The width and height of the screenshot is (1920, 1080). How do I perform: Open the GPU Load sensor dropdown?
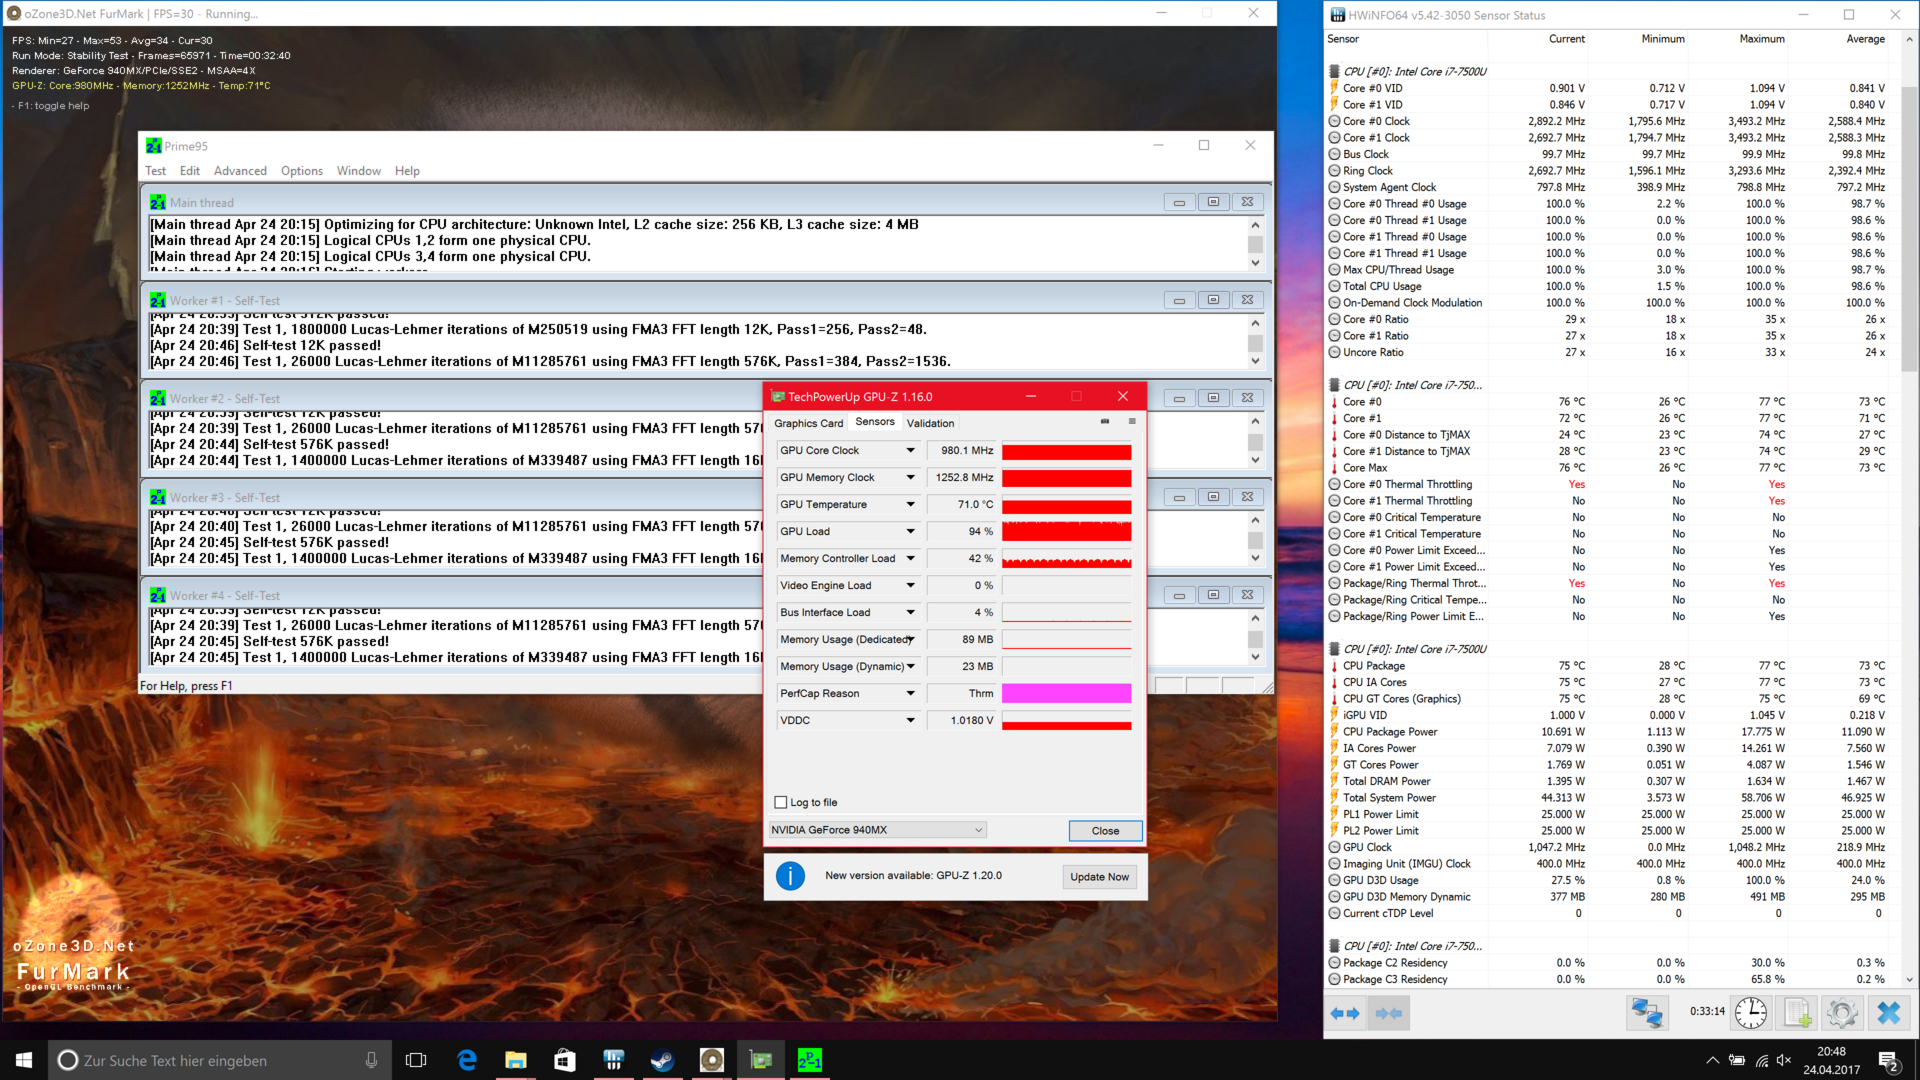910,532
